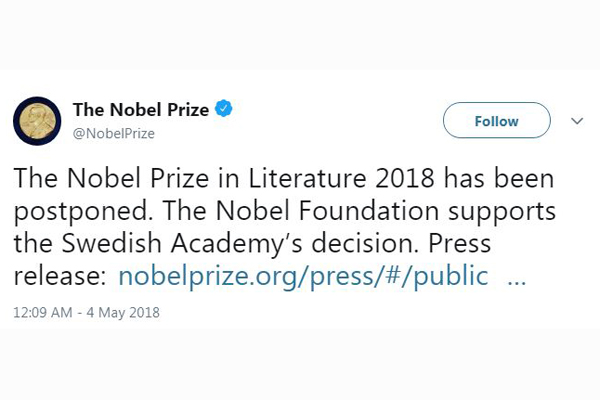
Task: Click the '2018' year in the tweet text
Action: coord(404,178)
